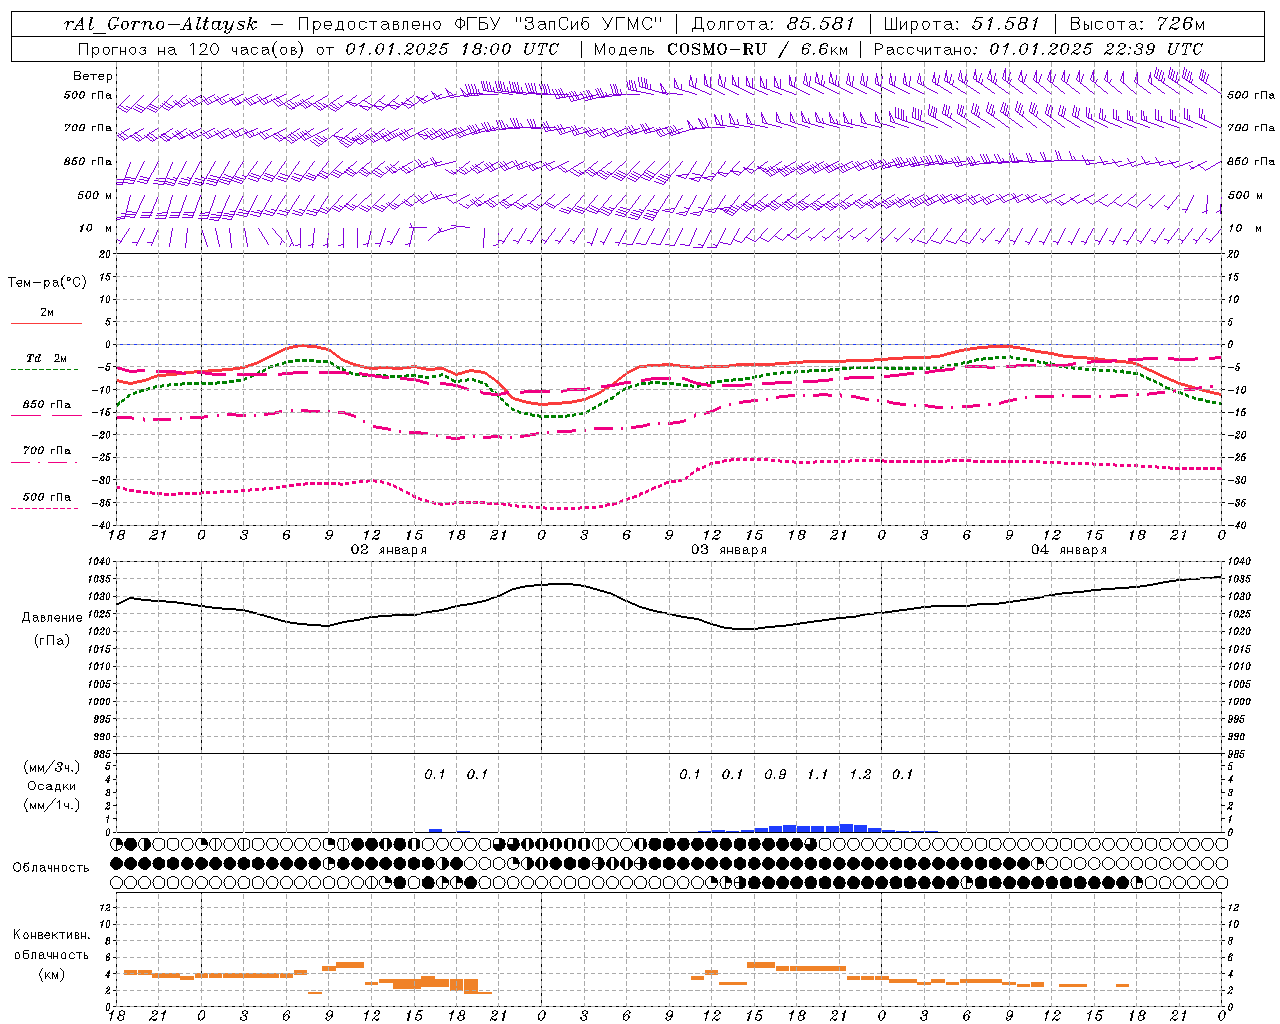
Task: Click the 1.2 precipitation amount value
Action: coord(860,774)
